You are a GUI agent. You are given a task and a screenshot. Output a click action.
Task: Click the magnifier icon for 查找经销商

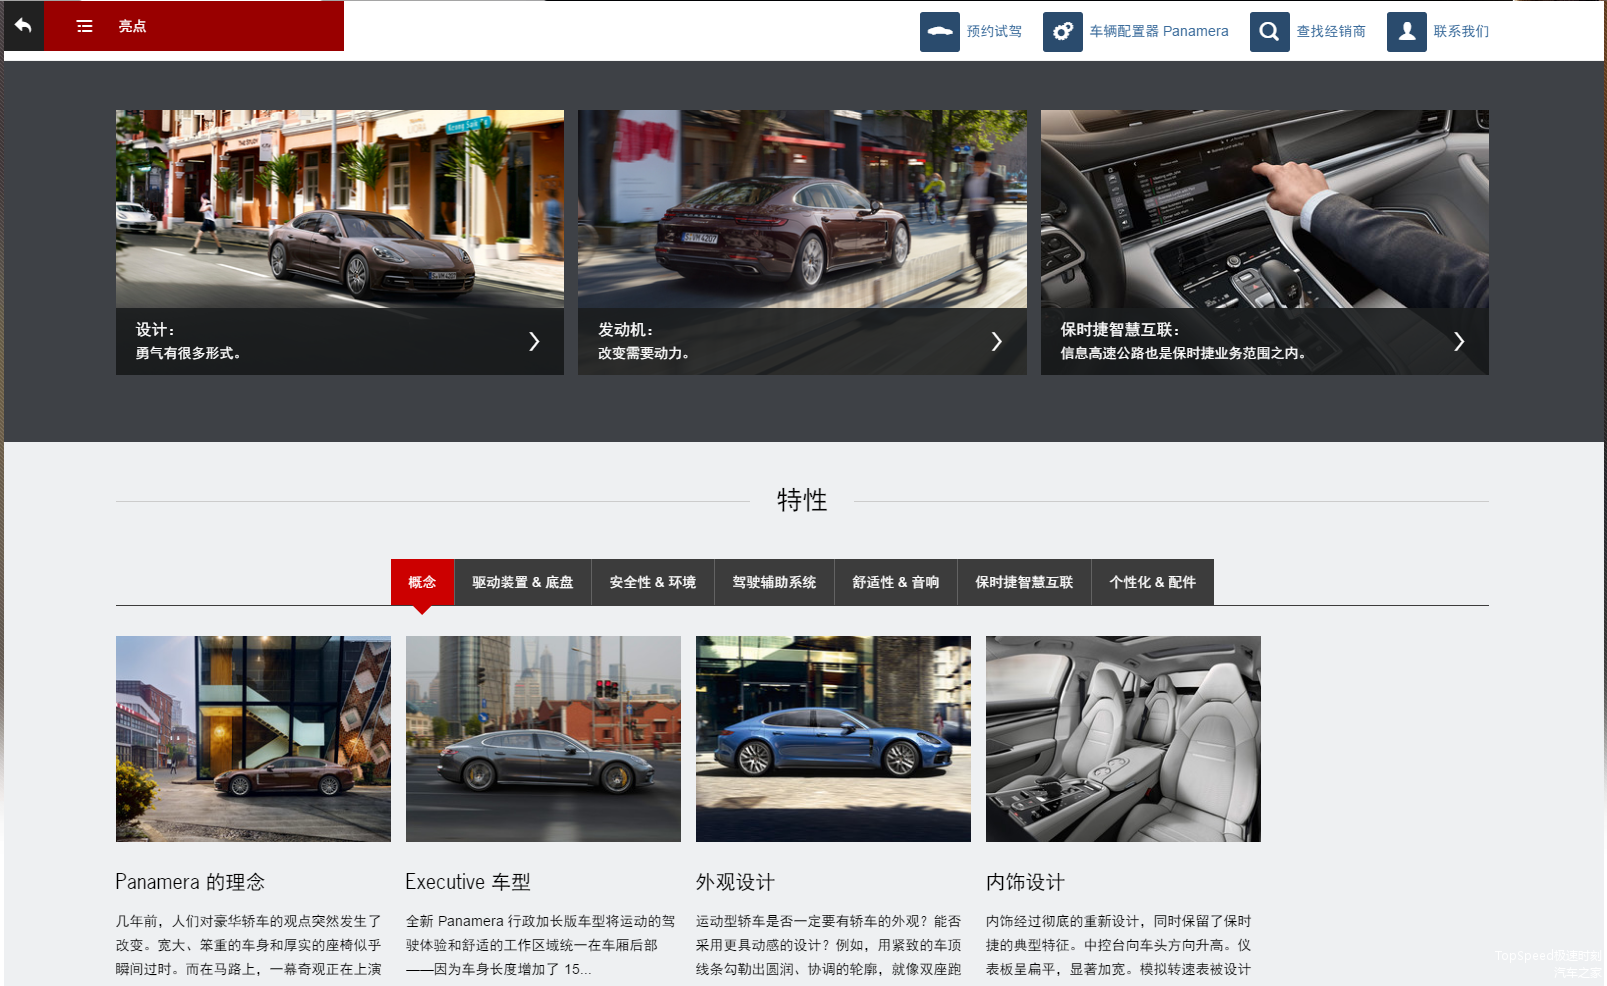coord(1269,31)
